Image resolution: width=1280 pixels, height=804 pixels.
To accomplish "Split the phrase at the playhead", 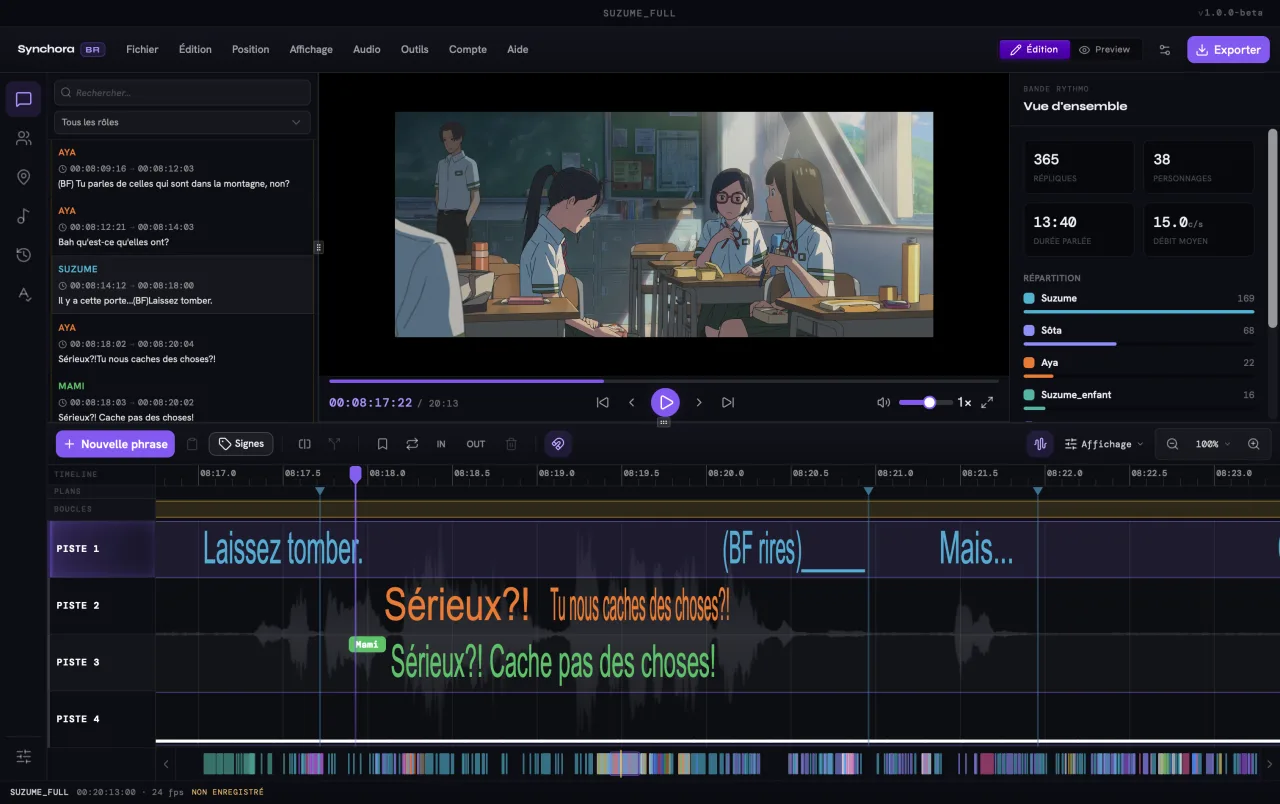I will (305, 444).
